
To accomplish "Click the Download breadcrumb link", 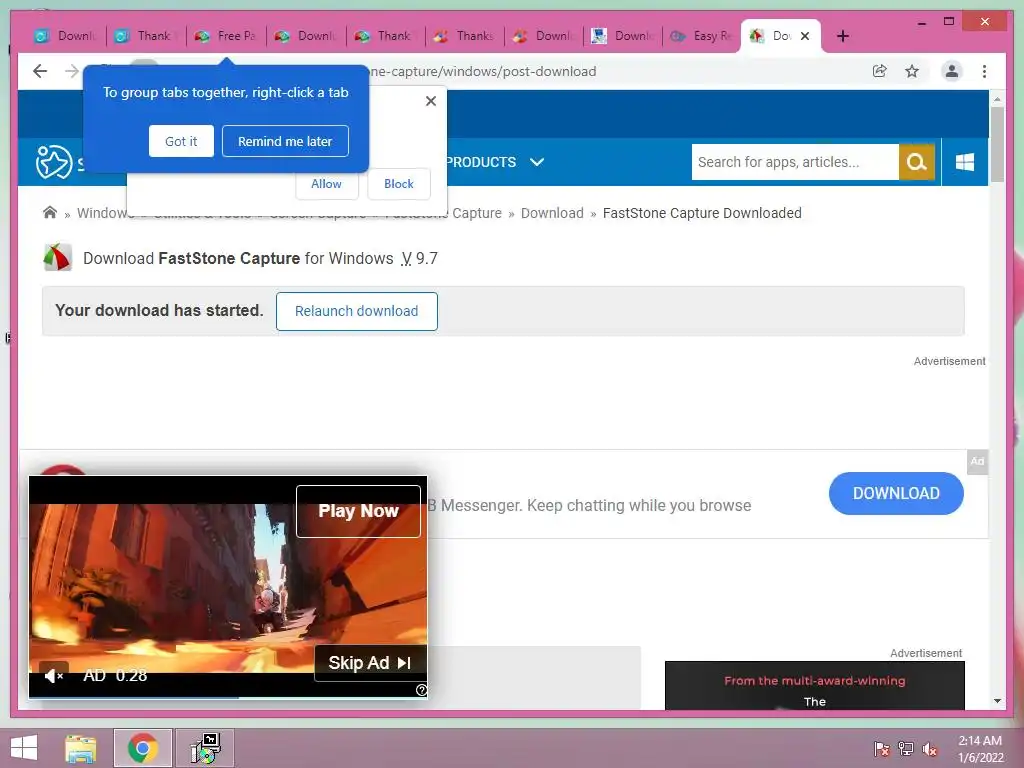I will [552, 213].
